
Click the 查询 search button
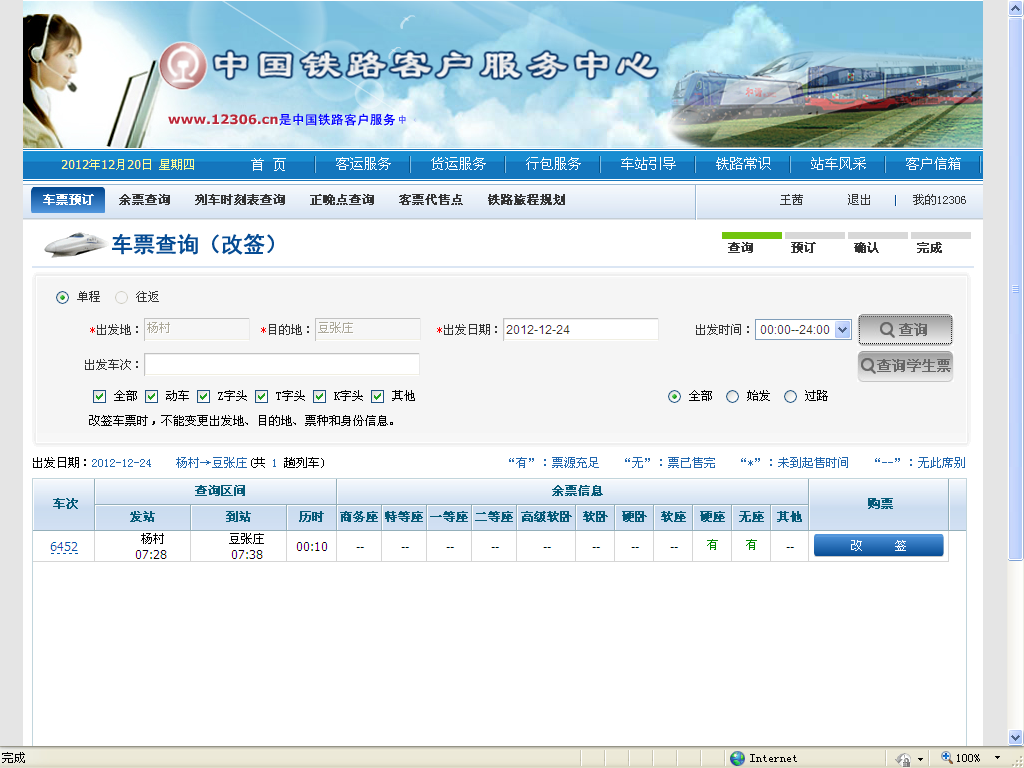(x=905, y=330)
